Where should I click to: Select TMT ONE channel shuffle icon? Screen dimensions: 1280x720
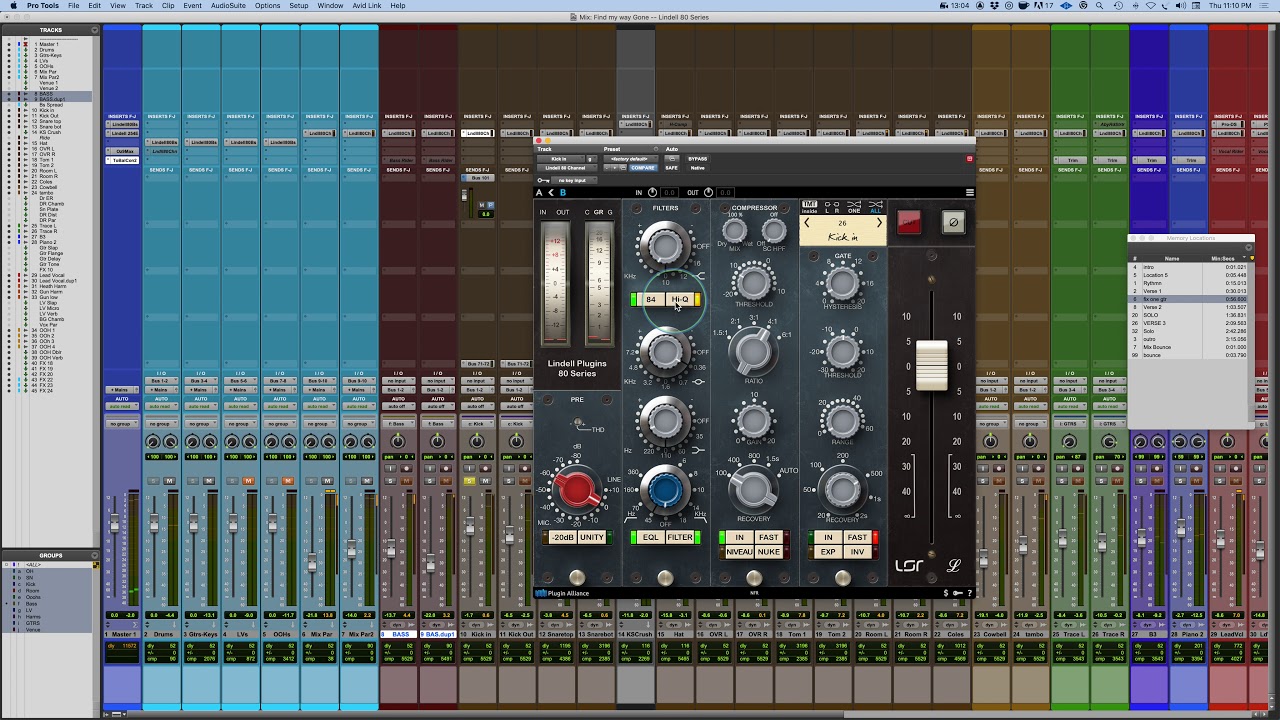click(854, 207)
